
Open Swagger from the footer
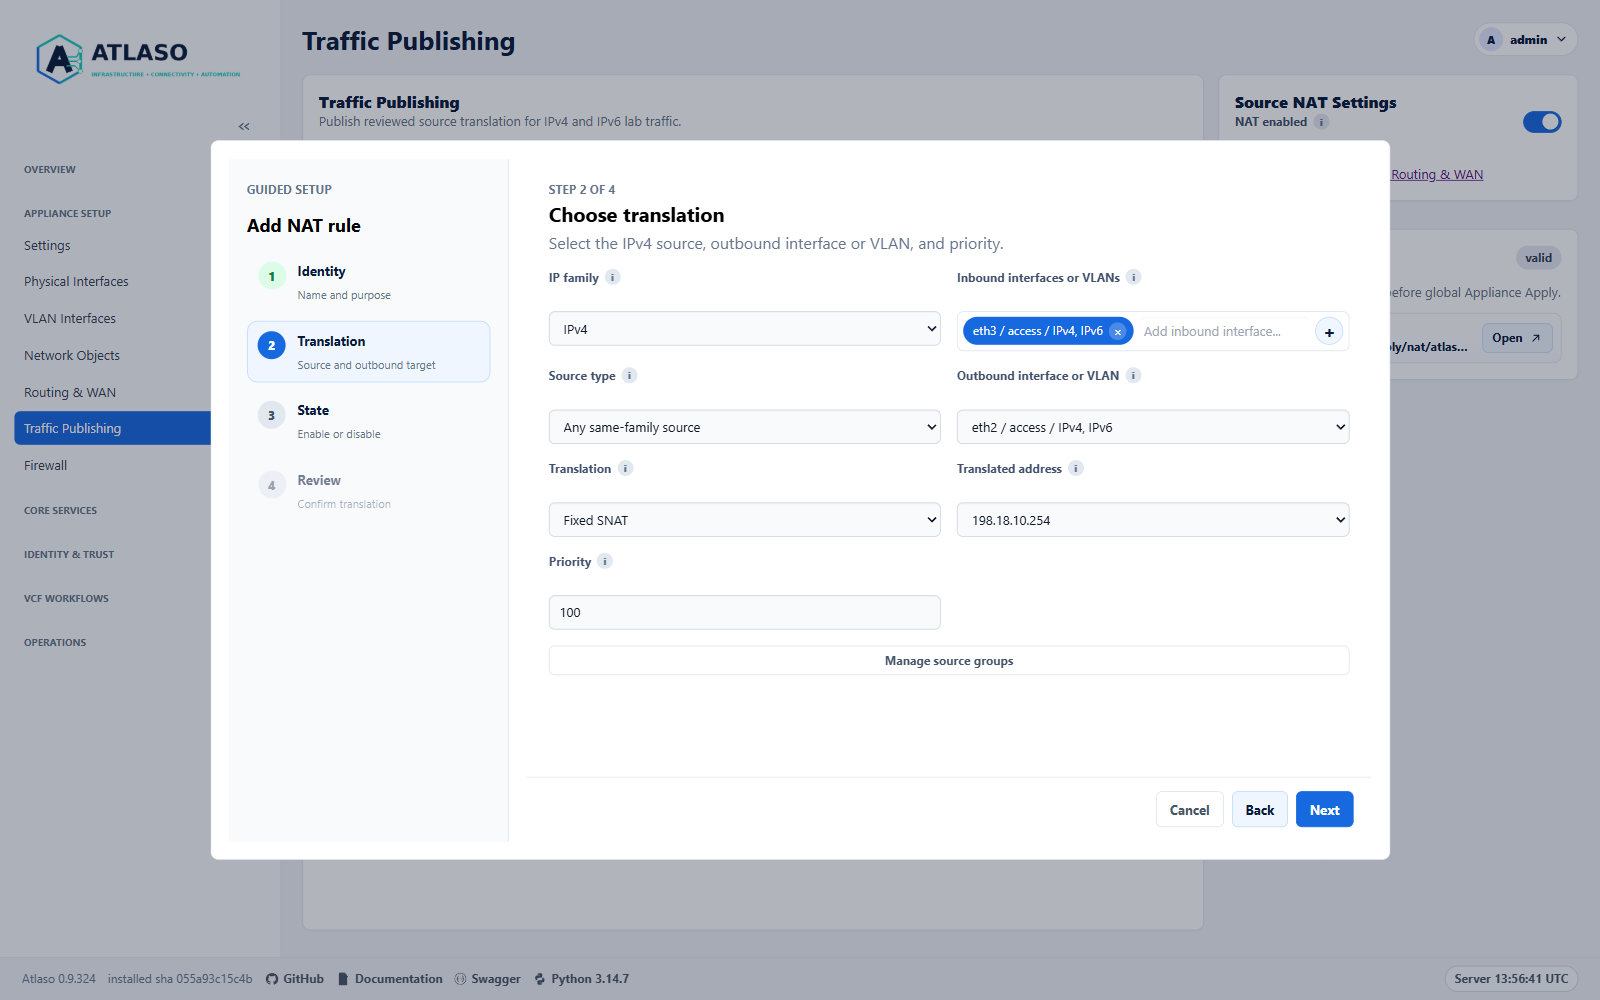tap(488, 979)
